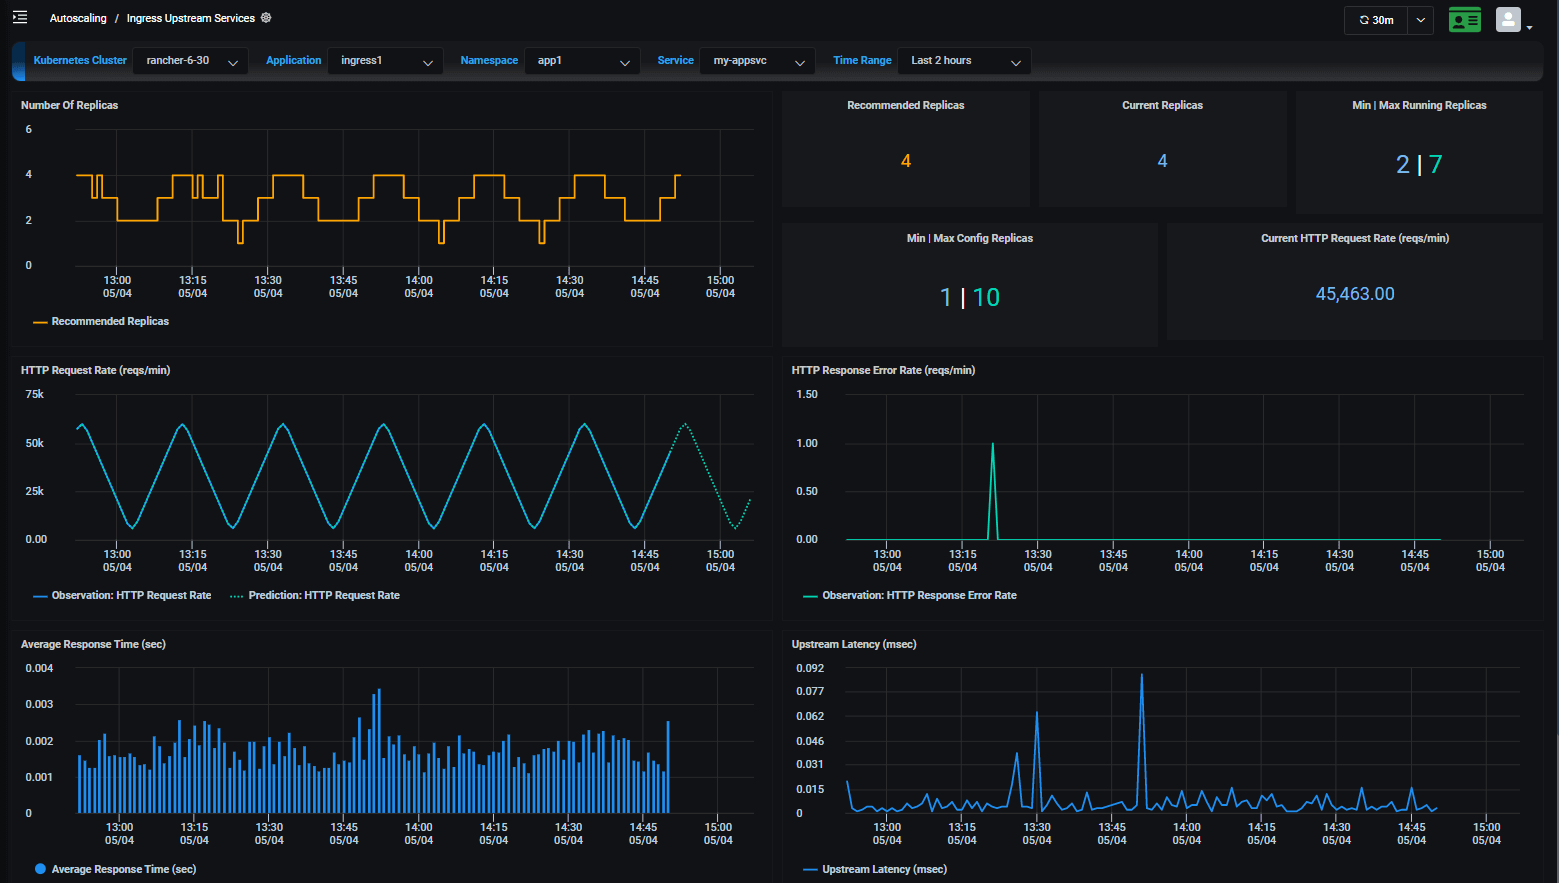Click the Number Of Replicas panel title
This screenshot has width=1559, height=883.
pos(69,105)
